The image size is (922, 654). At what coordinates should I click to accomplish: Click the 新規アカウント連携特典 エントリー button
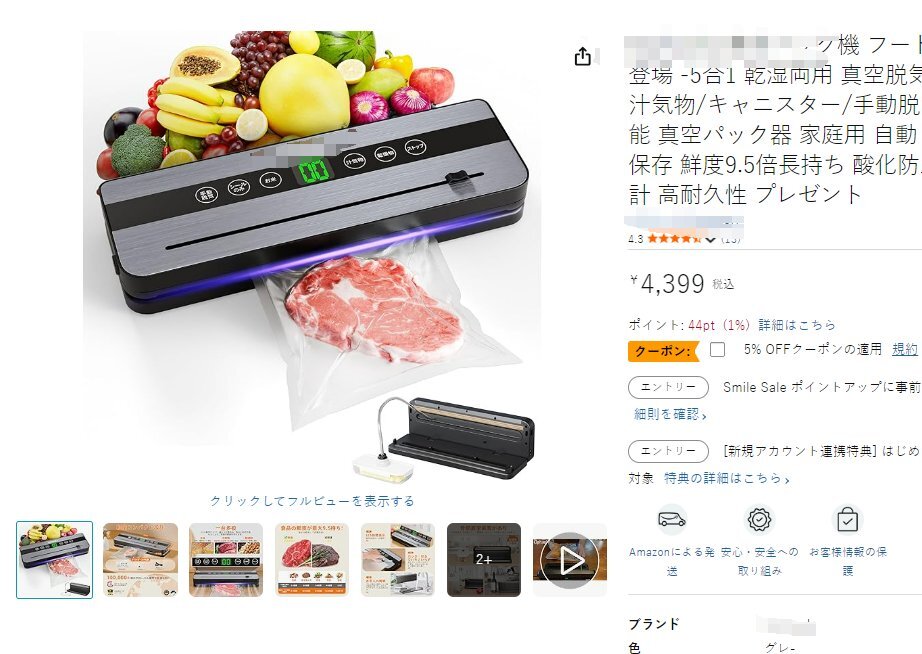pyautogui.click(x=669, y=451)
